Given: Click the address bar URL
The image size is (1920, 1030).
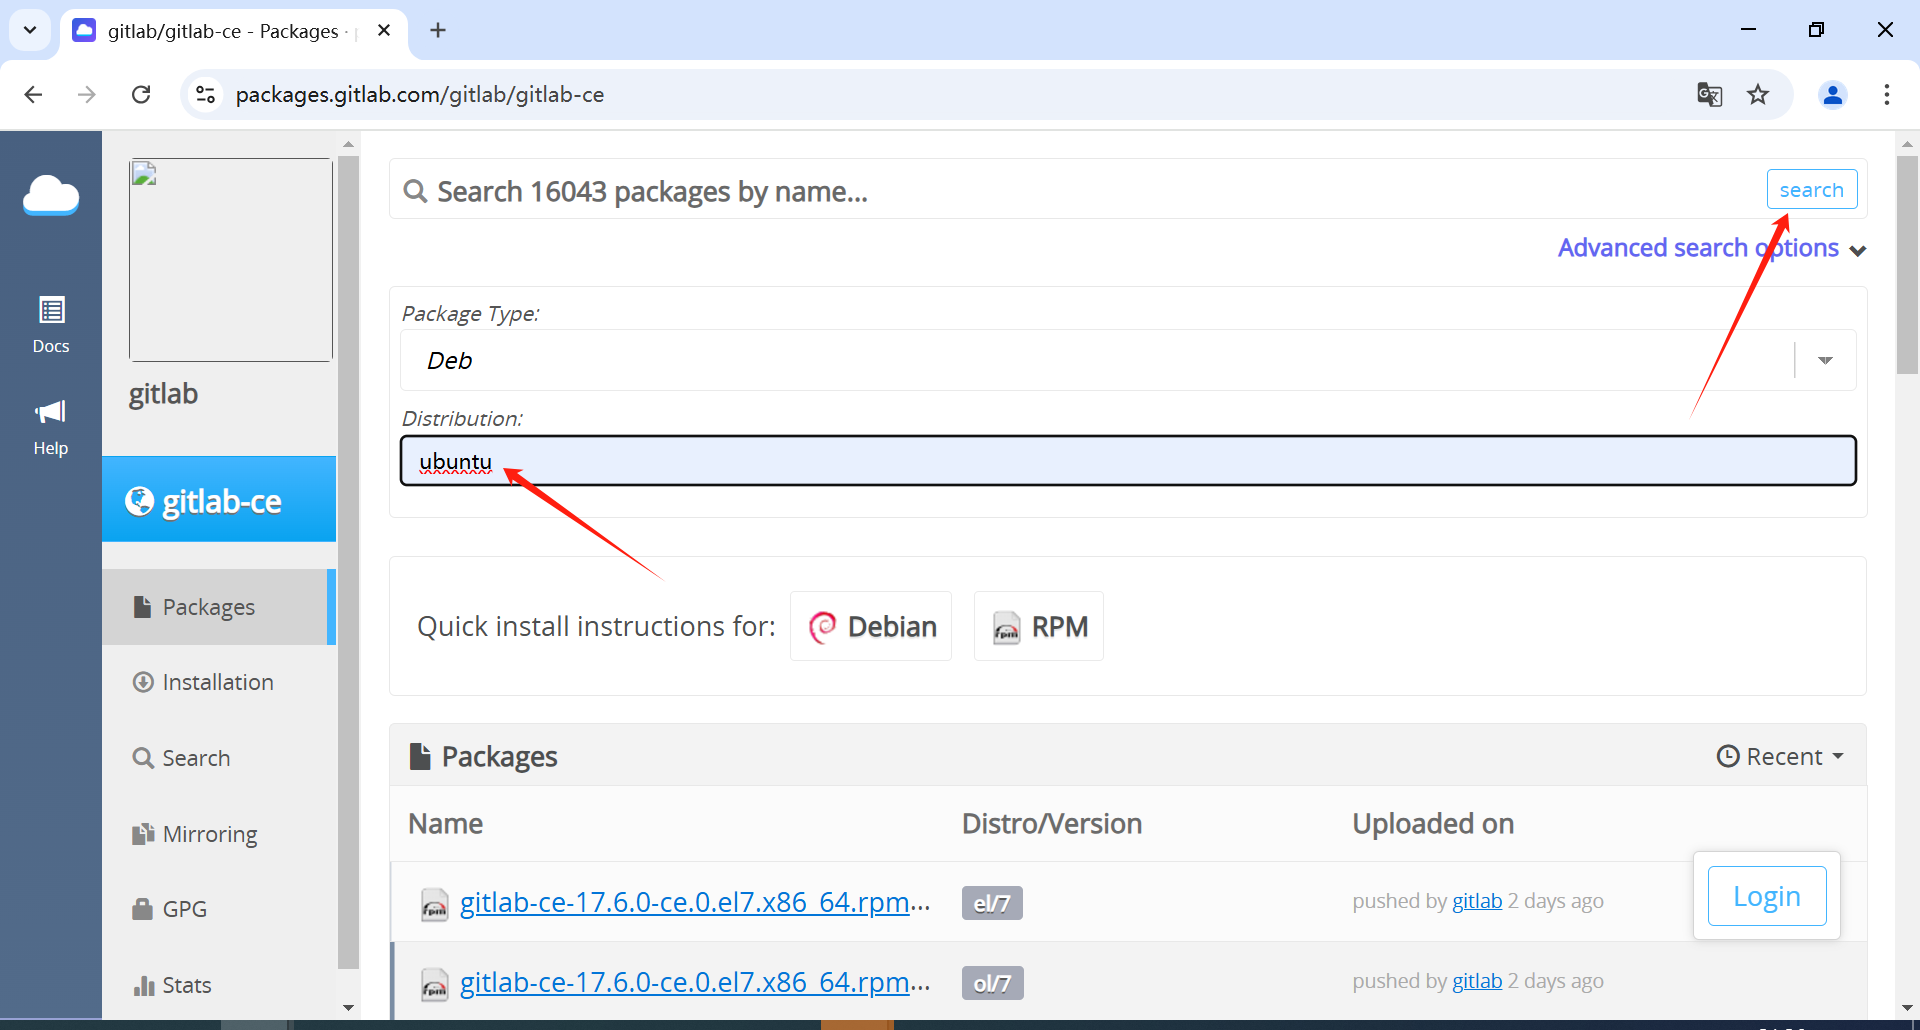Looking at the screenshot, I should pos(420,94).
